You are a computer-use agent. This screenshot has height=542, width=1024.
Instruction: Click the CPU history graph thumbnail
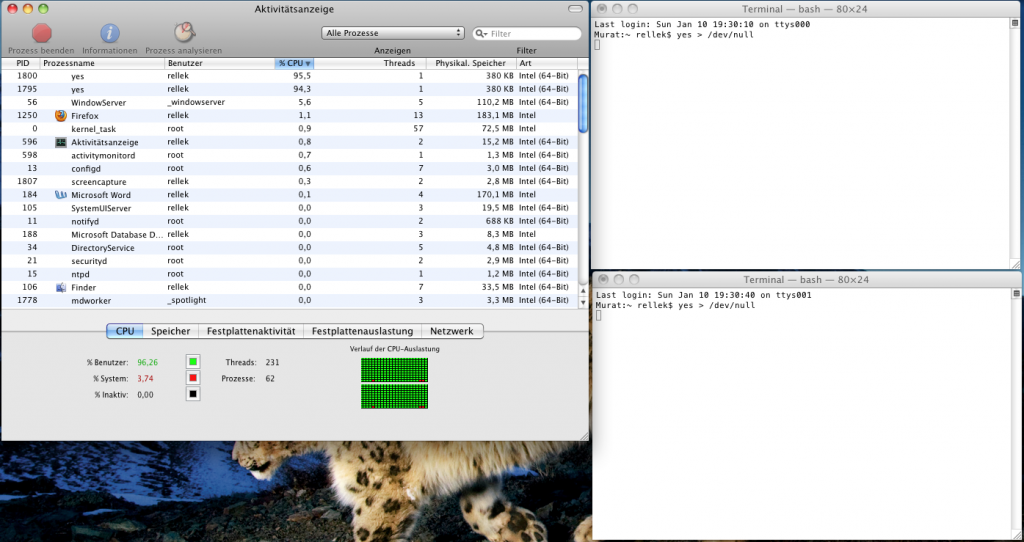point(394,383)
